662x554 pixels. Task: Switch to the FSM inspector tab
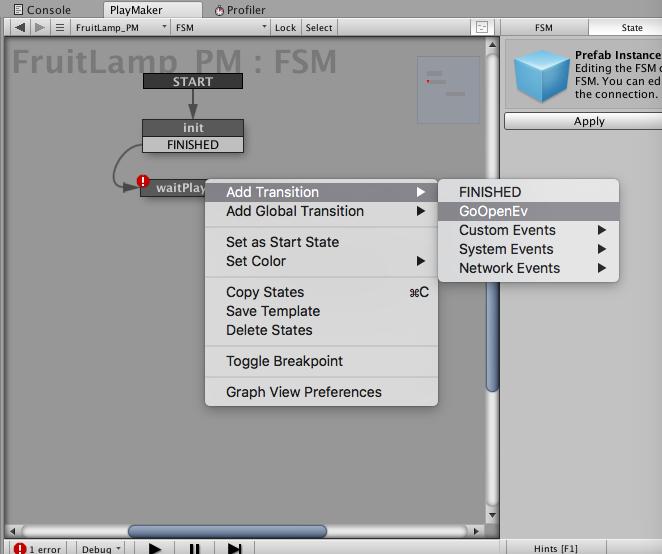[x=544, y=27]
